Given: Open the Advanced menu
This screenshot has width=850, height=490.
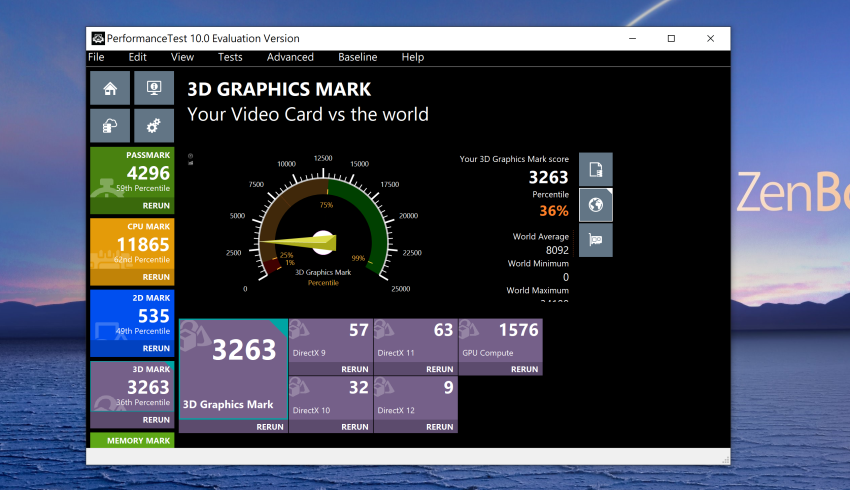Looking at the screenshot, I should coord(290,57).
